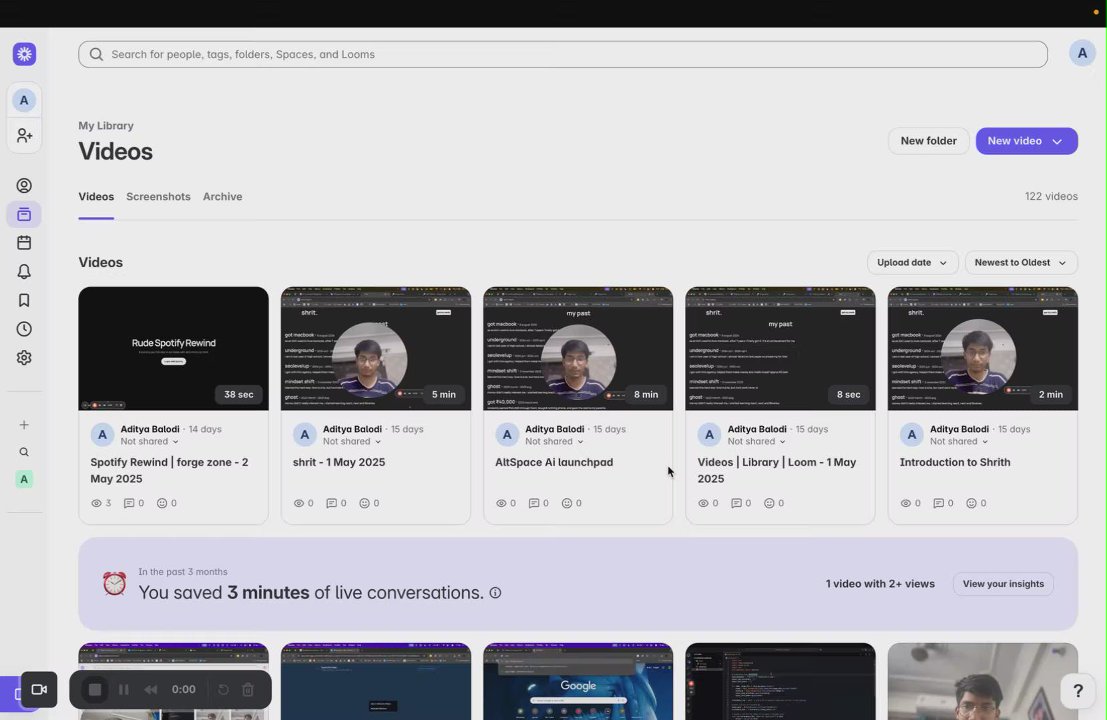Open the help question mark button
The image size is (1107, 720).
coord(1077,690)
